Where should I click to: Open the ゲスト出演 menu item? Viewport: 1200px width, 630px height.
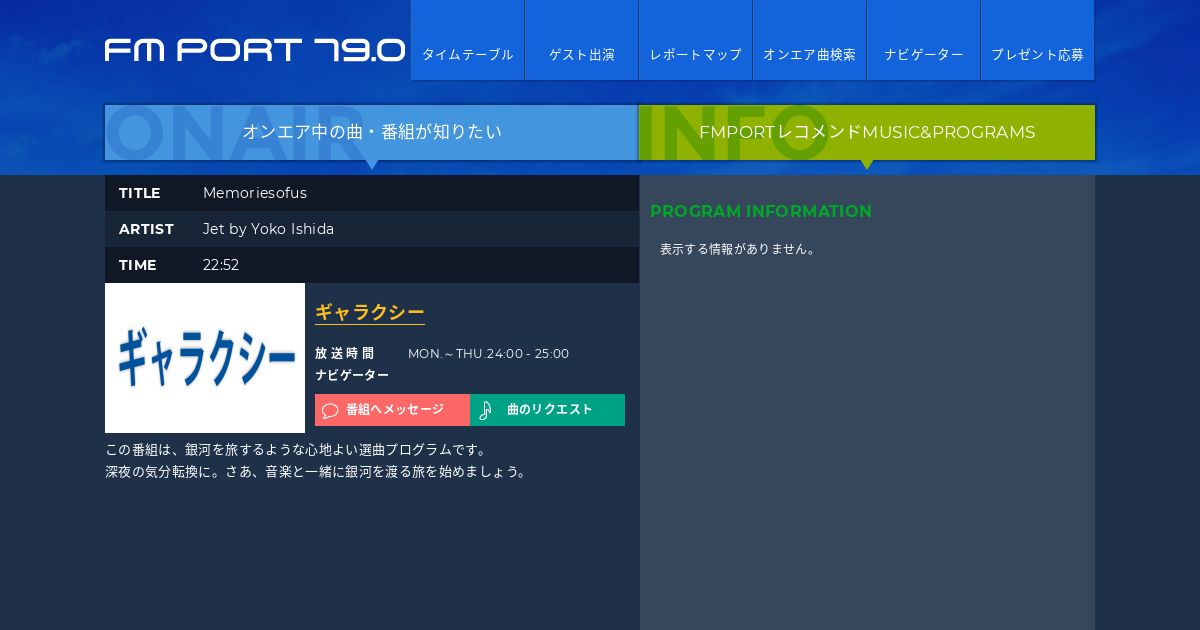(581, 40)
